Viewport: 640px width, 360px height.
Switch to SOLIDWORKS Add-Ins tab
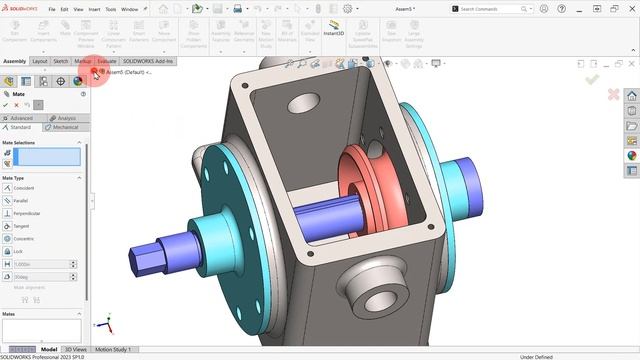click(x=148, y=61)
